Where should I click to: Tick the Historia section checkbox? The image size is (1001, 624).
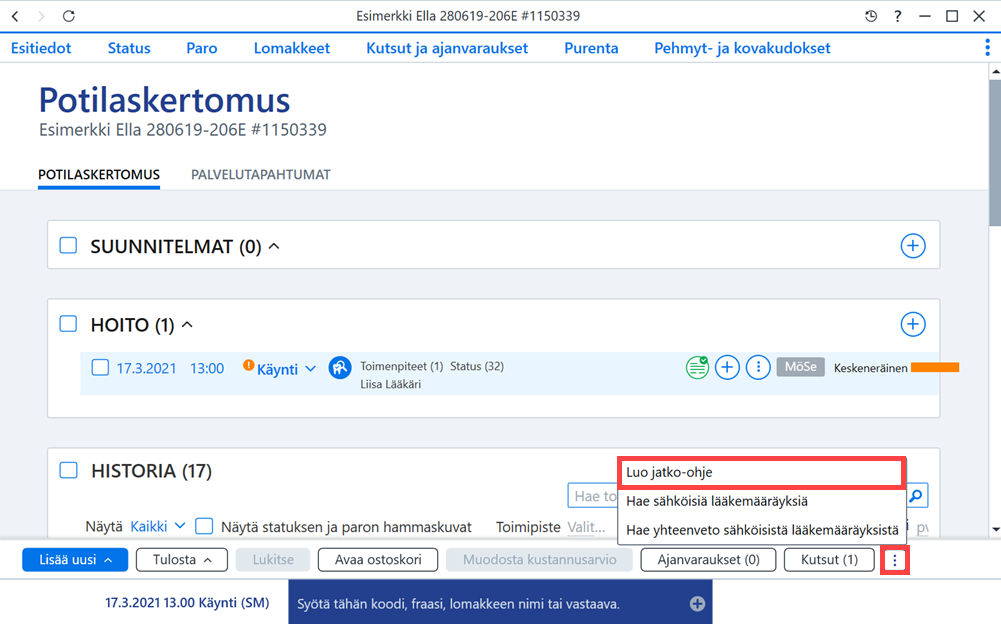point(68,470)
